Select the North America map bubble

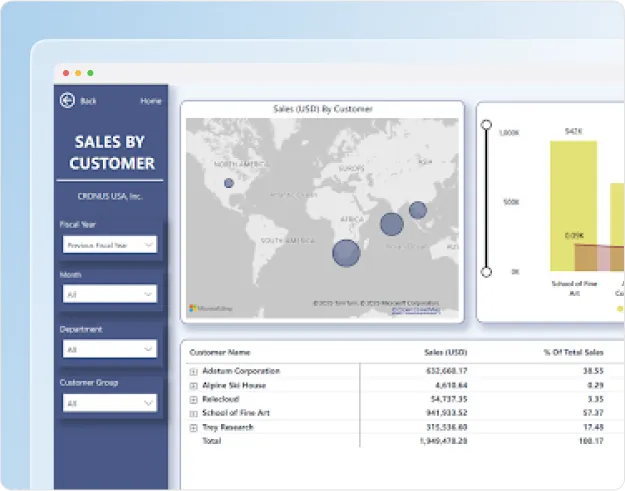(x=229, y=183)
